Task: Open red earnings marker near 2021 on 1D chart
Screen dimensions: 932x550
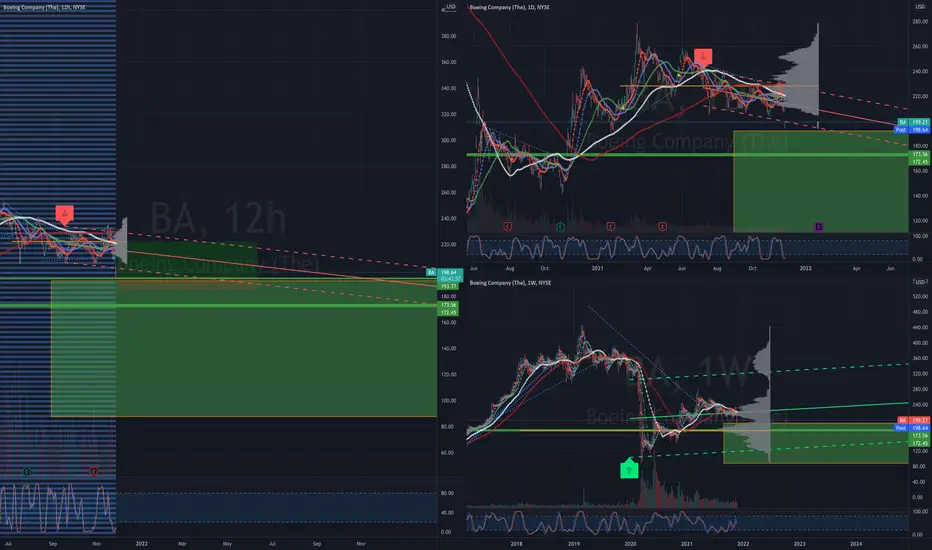Action: [x=610, y=227]
